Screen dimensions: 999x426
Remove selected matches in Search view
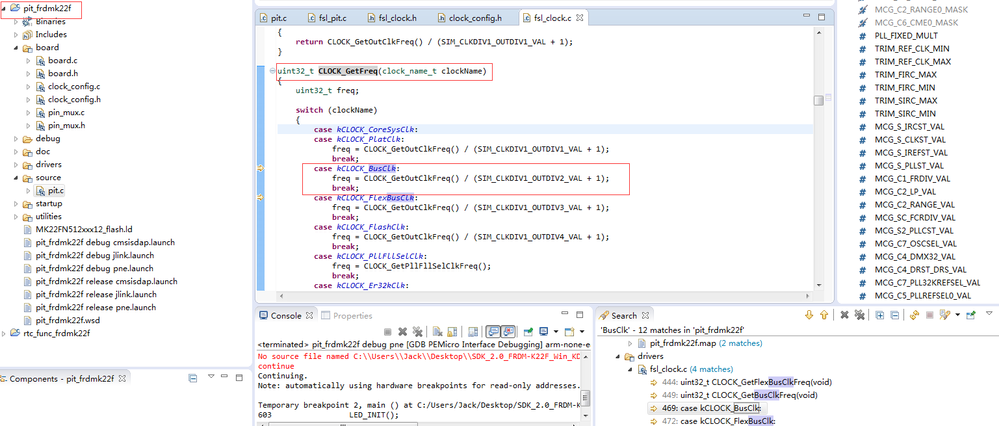(845, 315)
